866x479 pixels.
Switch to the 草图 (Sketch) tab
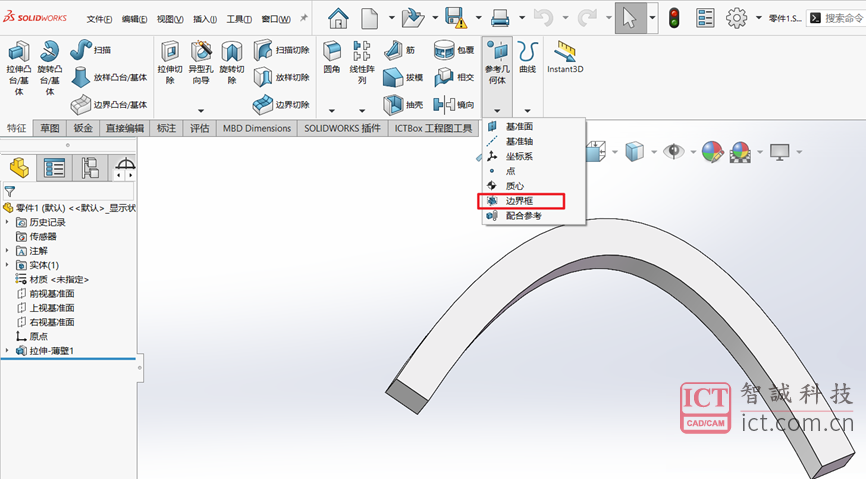point(50,128)
